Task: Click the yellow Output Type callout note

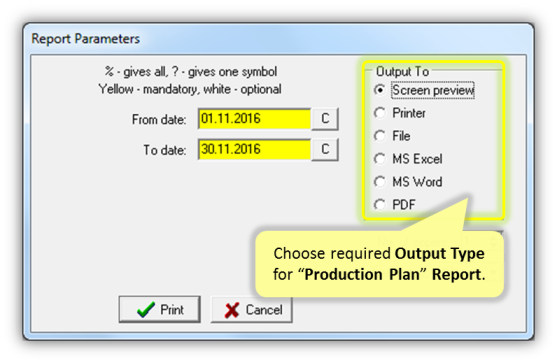Action: point(379,264)
